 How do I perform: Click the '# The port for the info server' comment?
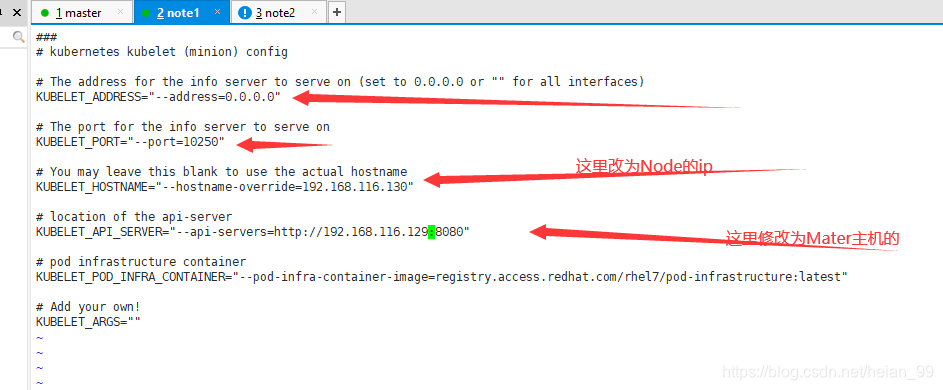tap(183, 127)
